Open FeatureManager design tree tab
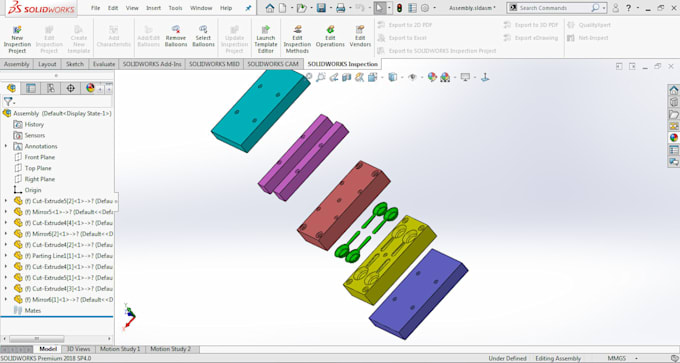Screen dimensions: 680x363 pyautogui.click(x=11, y=88)
